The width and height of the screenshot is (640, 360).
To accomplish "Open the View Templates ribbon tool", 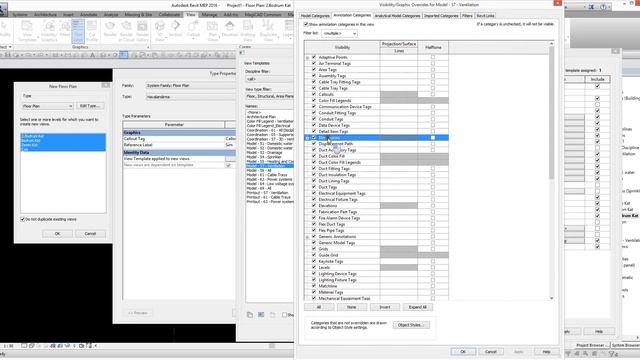I will (27, 31).
